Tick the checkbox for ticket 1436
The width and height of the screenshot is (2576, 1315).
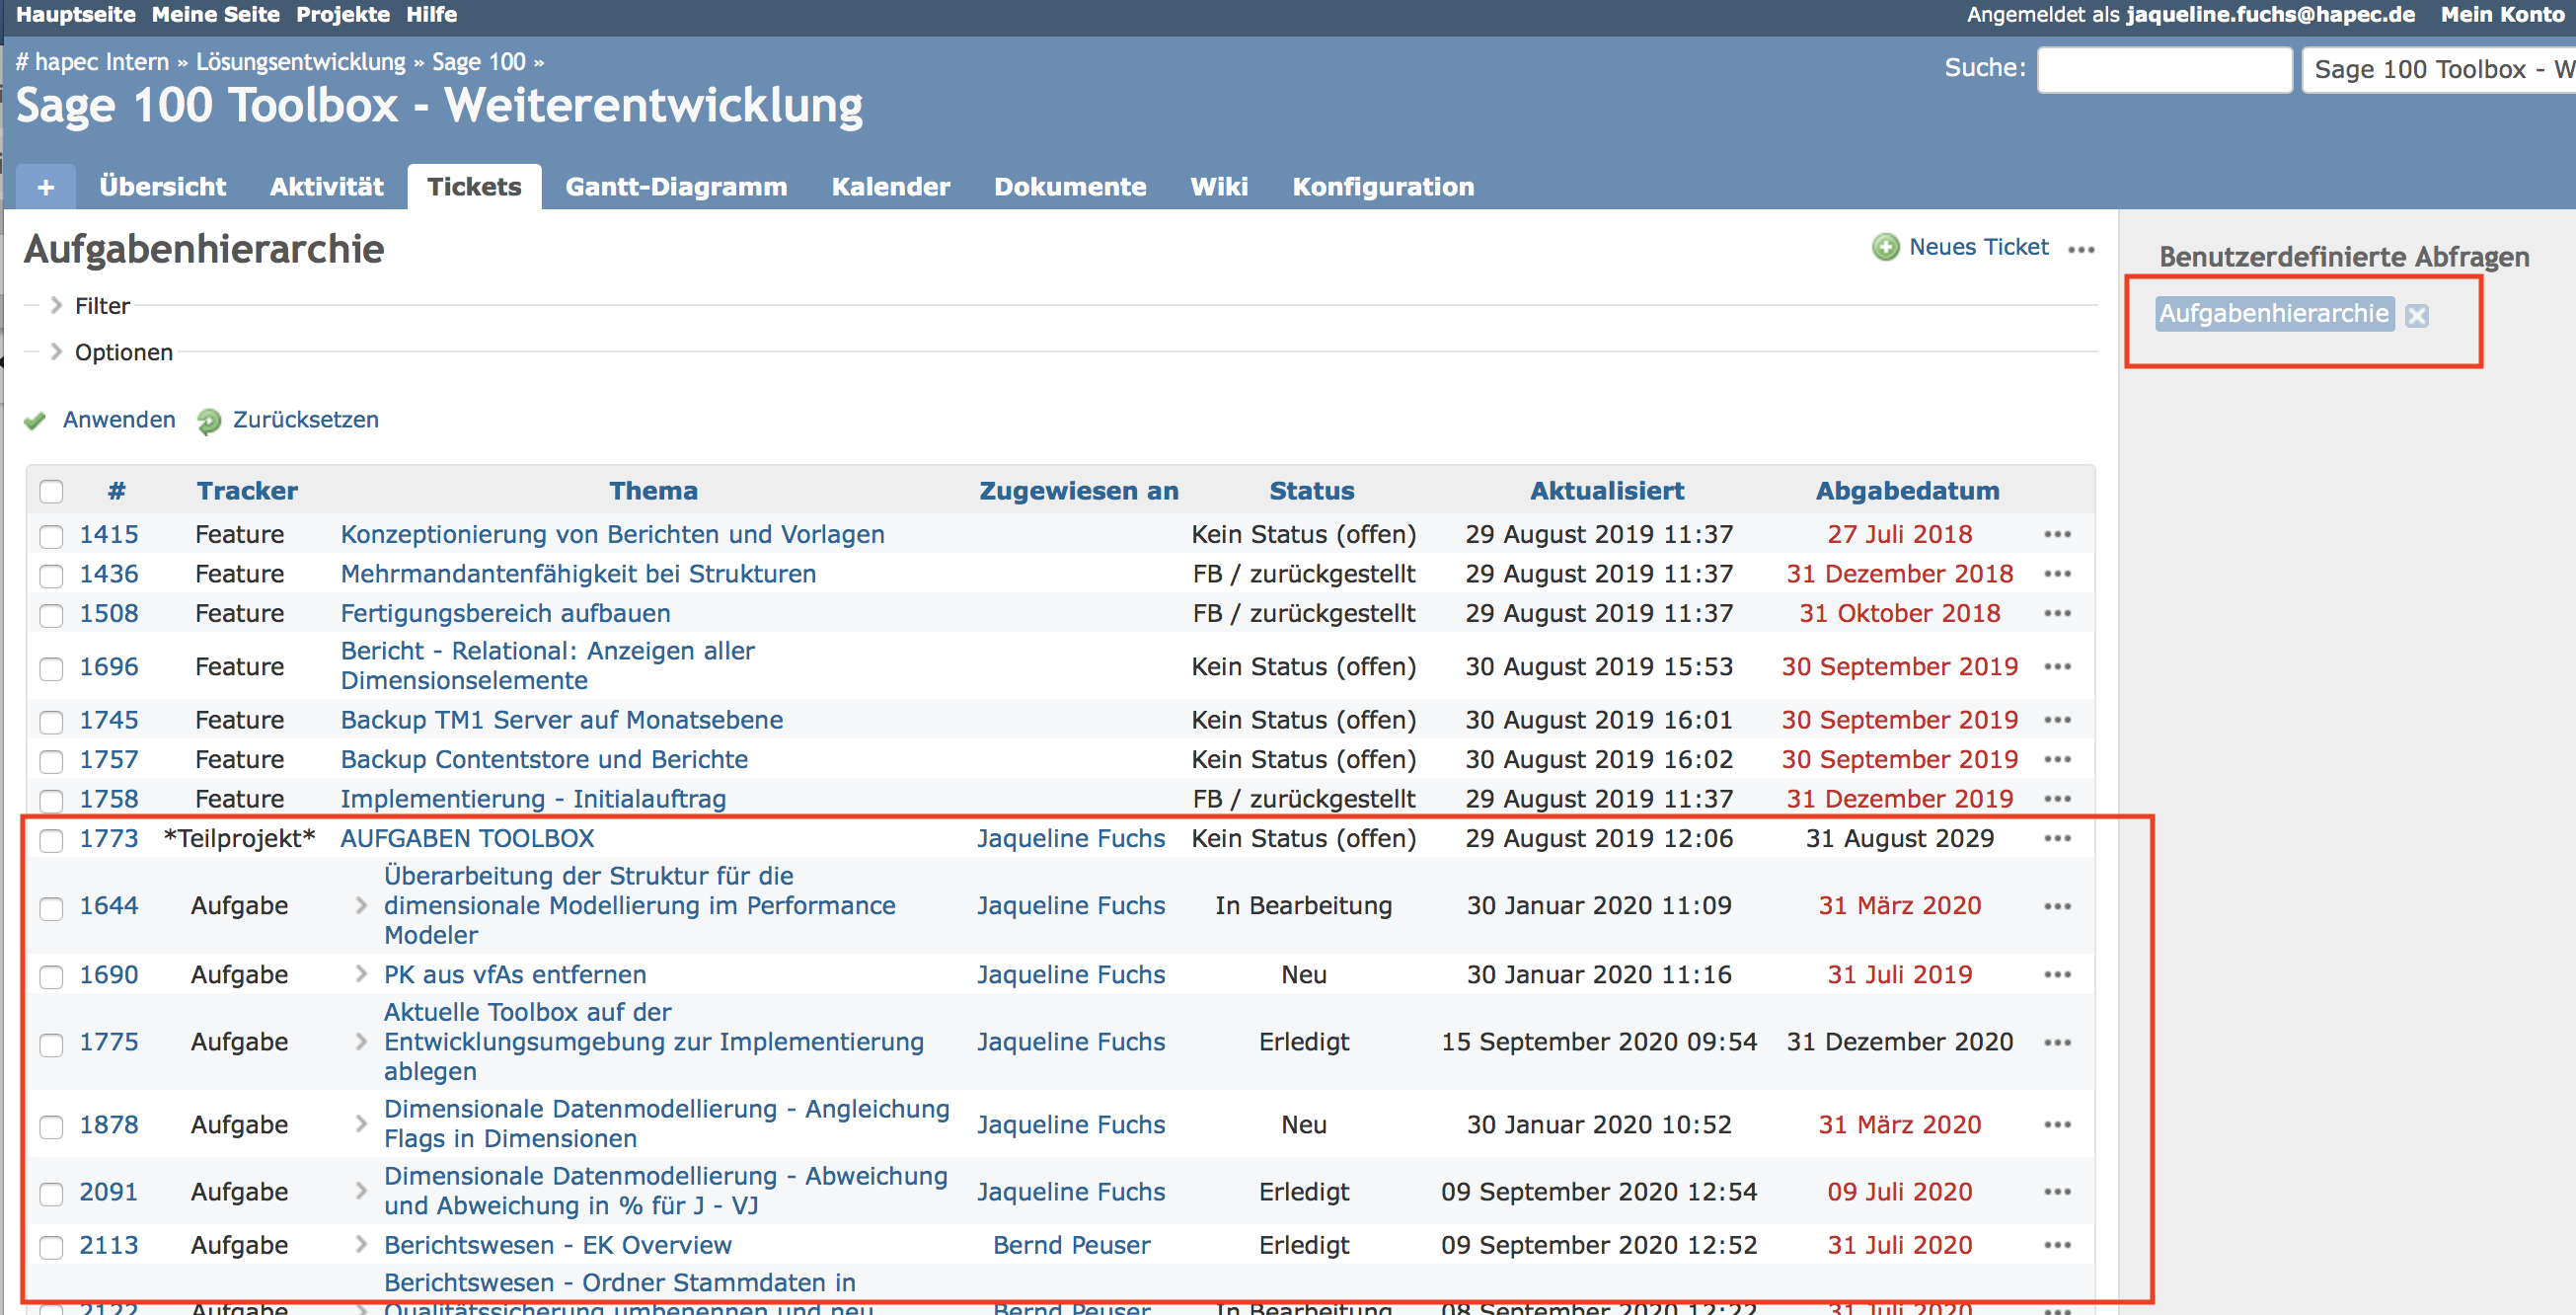coord(51,575)
